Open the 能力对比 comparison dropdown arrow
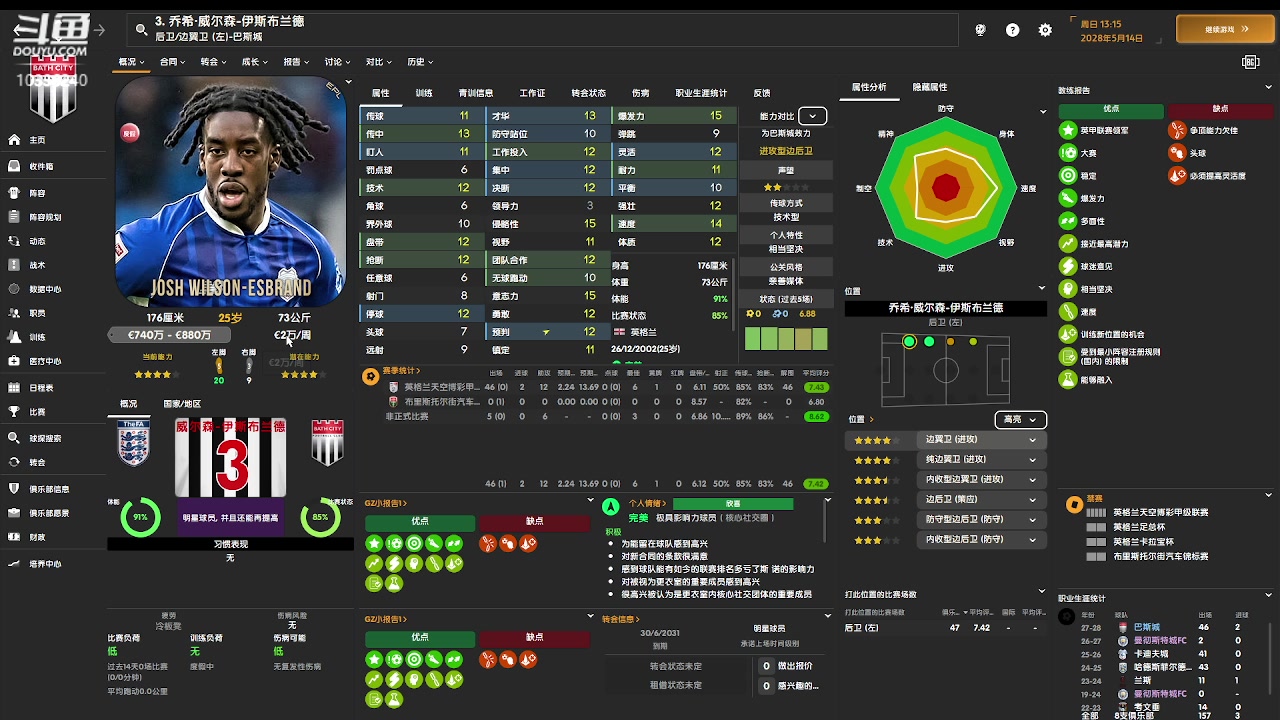1280x720 pixels. pos(812,116)
